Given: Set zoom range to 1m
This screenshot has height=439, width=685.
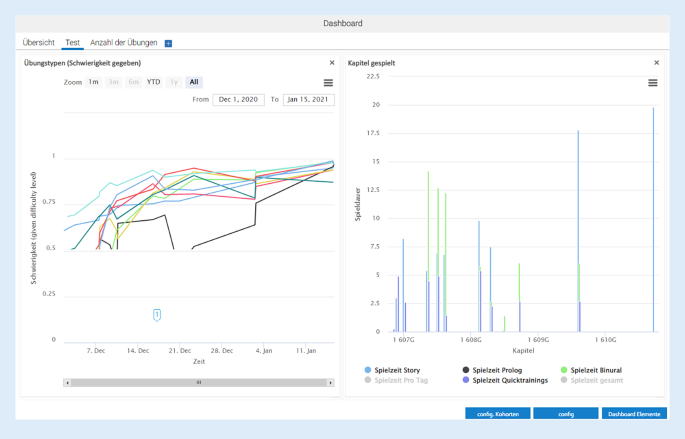Looking at the screenshot, I should pos(93,82).
